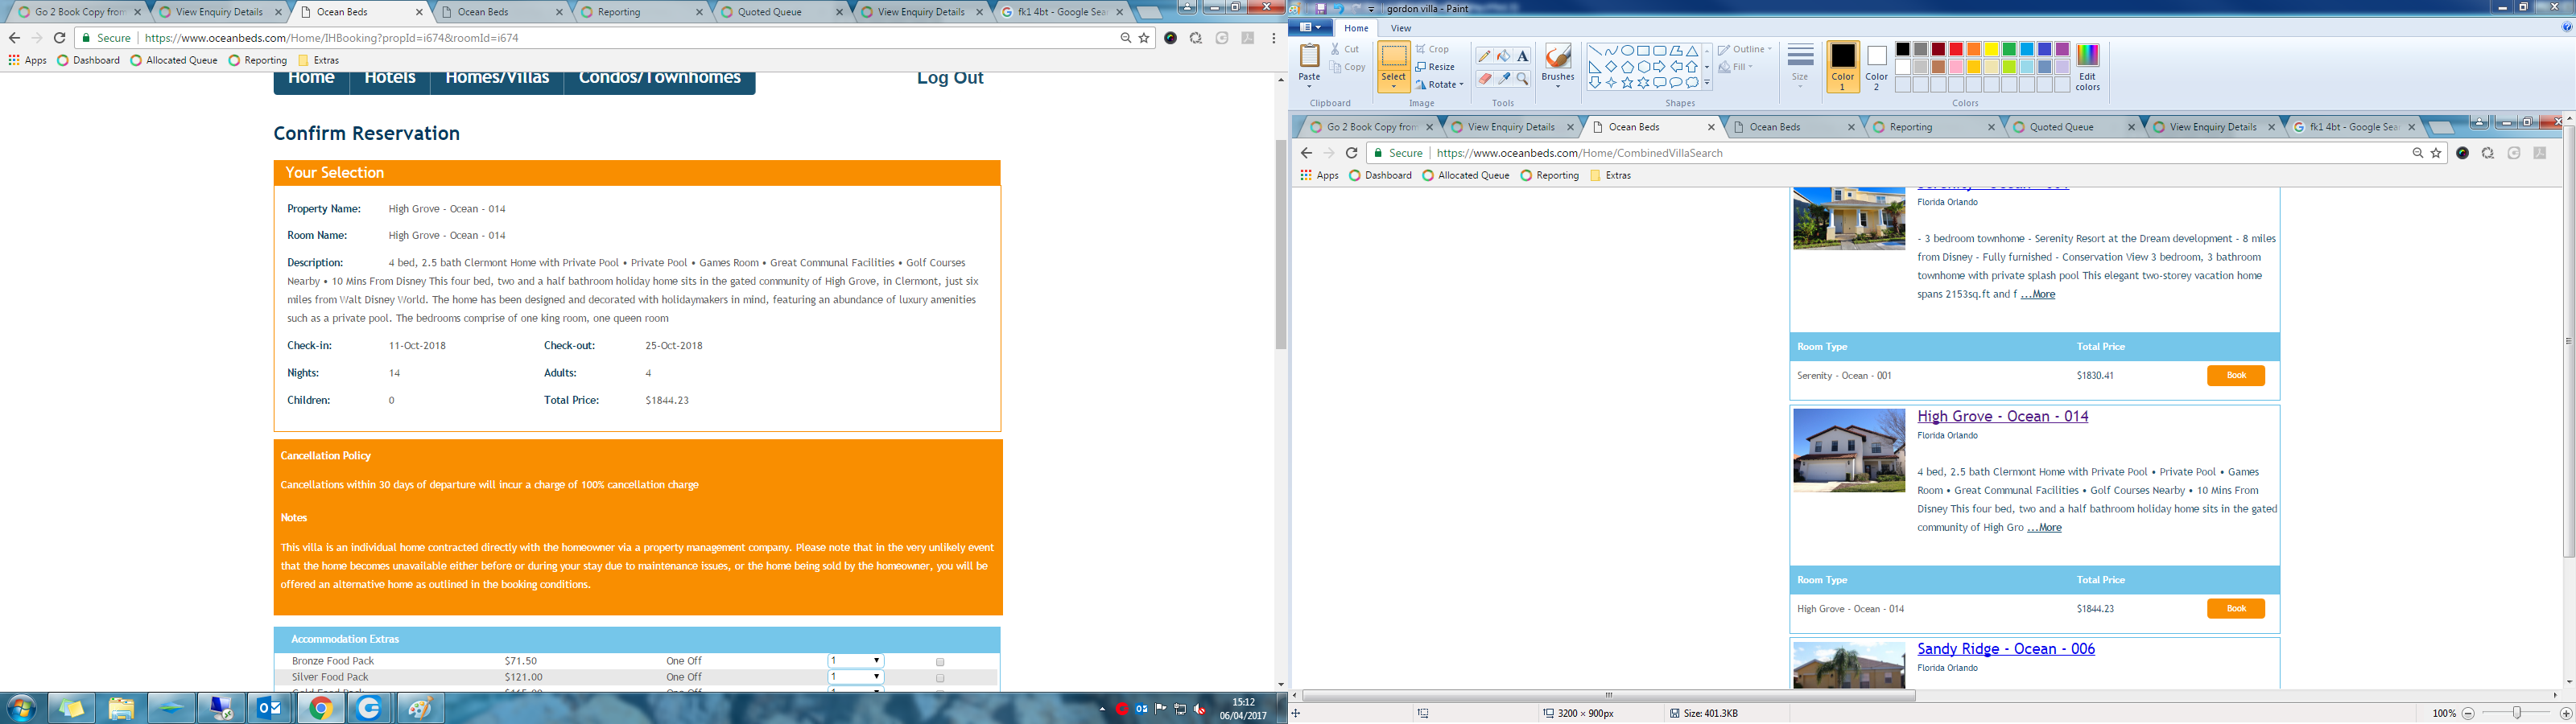Close the Quoted Queue browser tab
Screen dimensions: 2576x724
point(840,12)
